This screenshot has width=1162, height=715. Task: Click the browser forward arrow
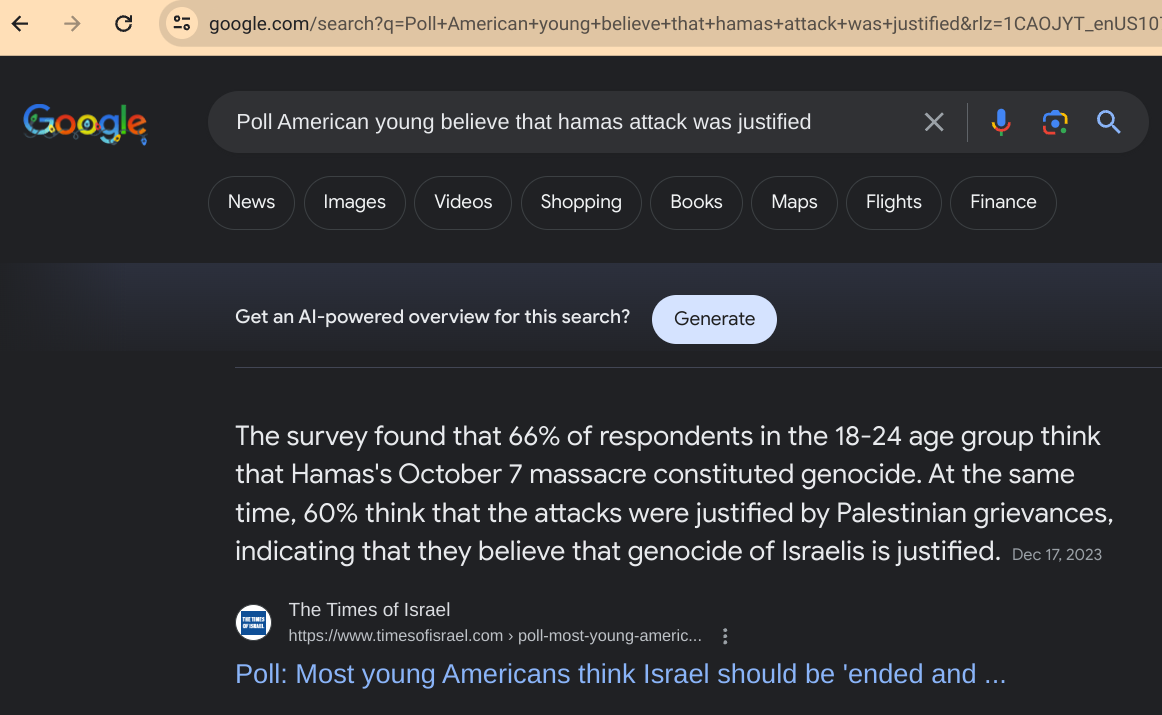pos(72,23)
